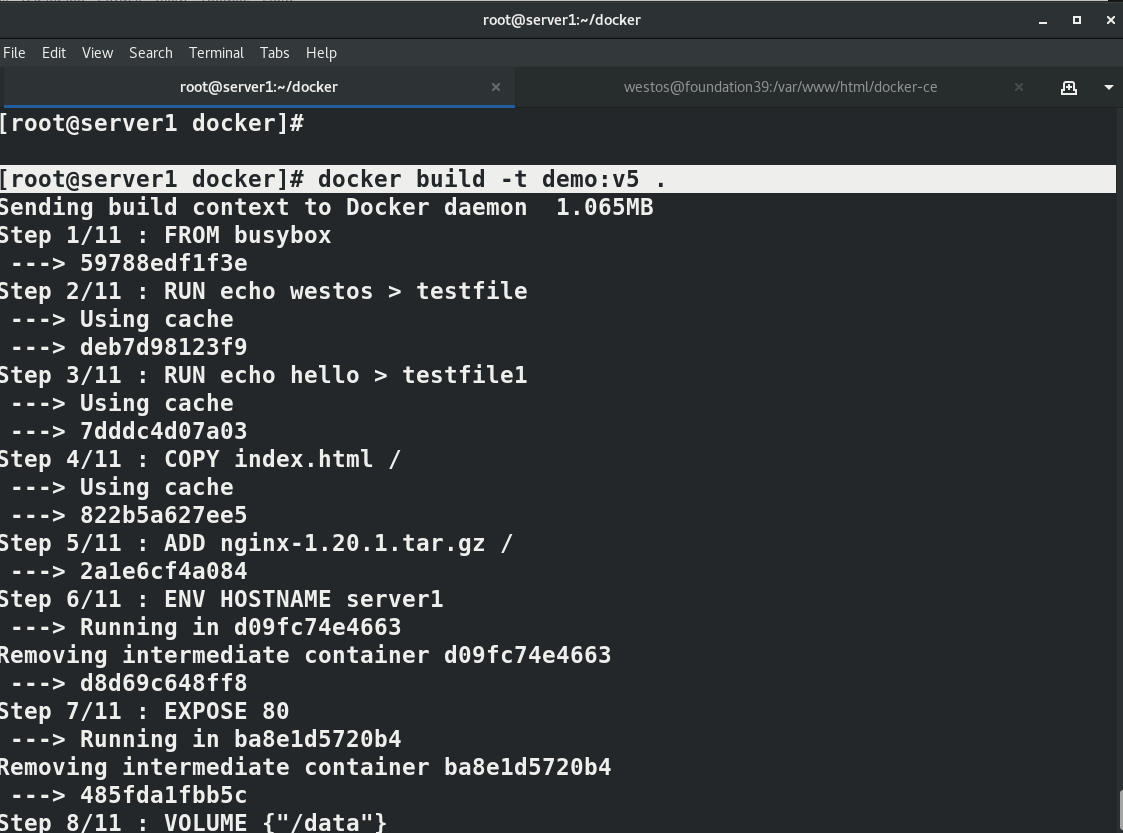This screenshot has width=1123, height=833.
Task: Open the Search menu
Action: coord(150,53)
